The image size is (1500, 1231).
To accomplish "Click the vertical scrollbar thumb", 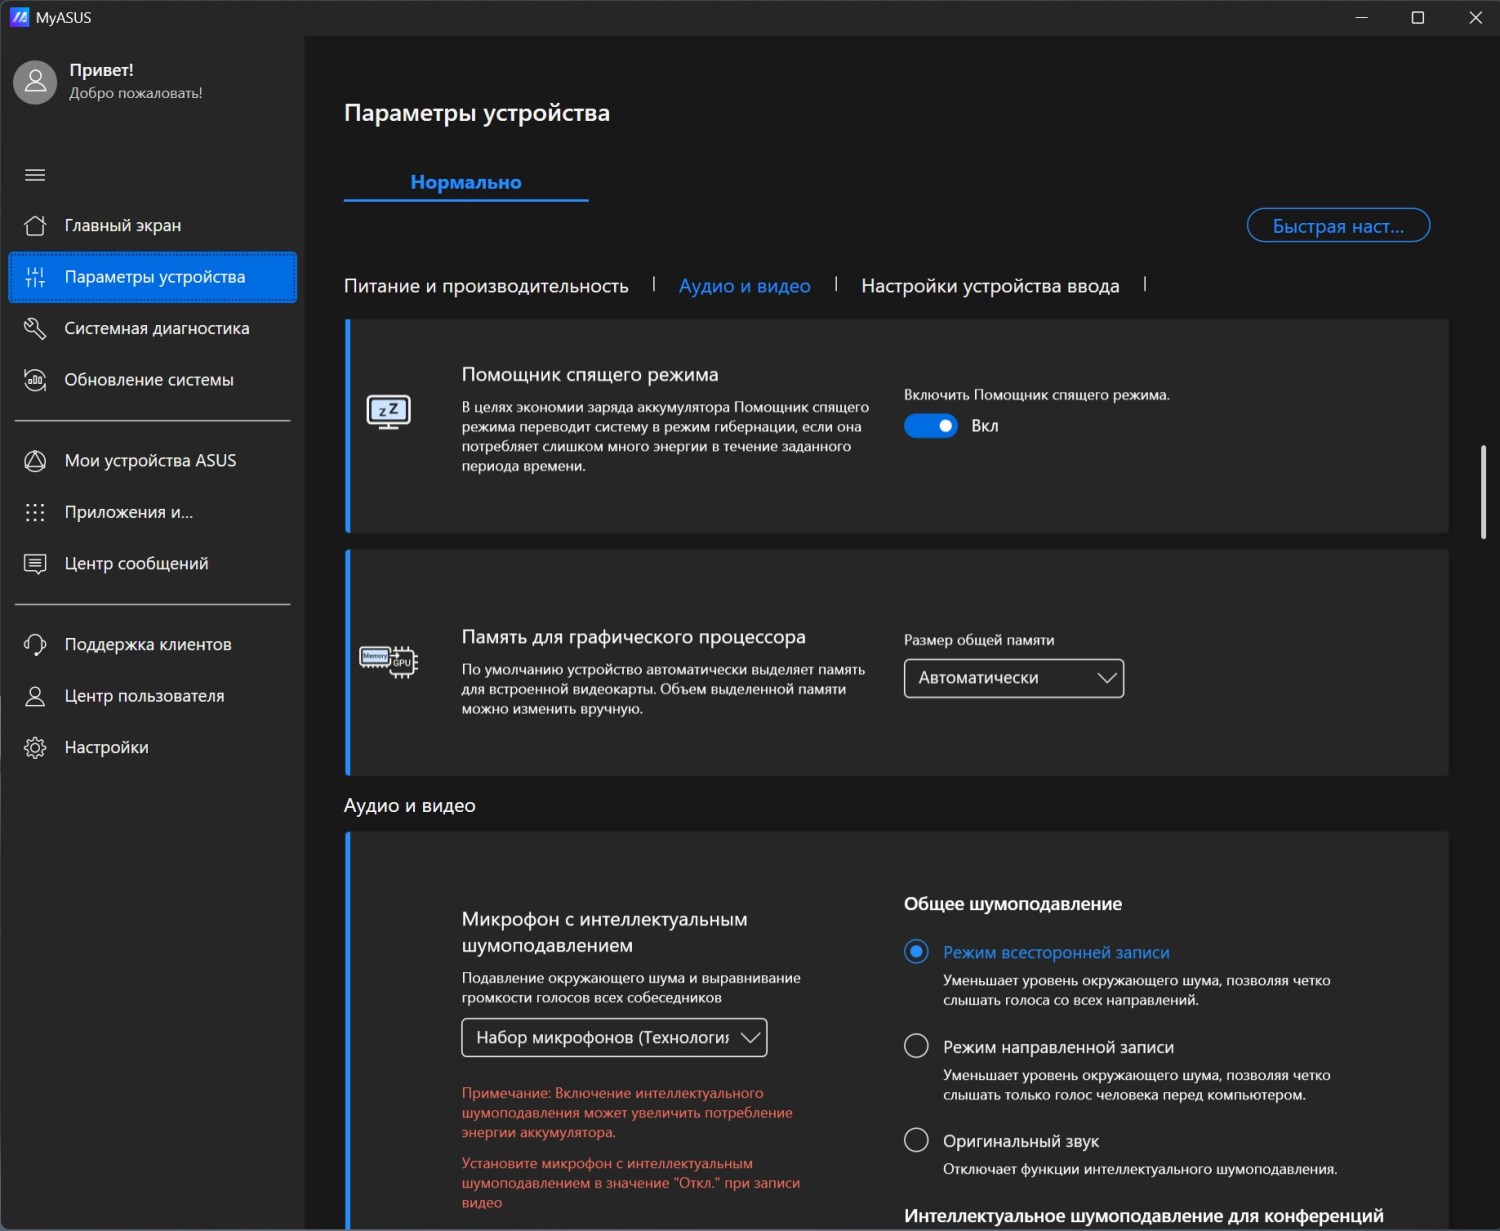I will pos(1483,492).
